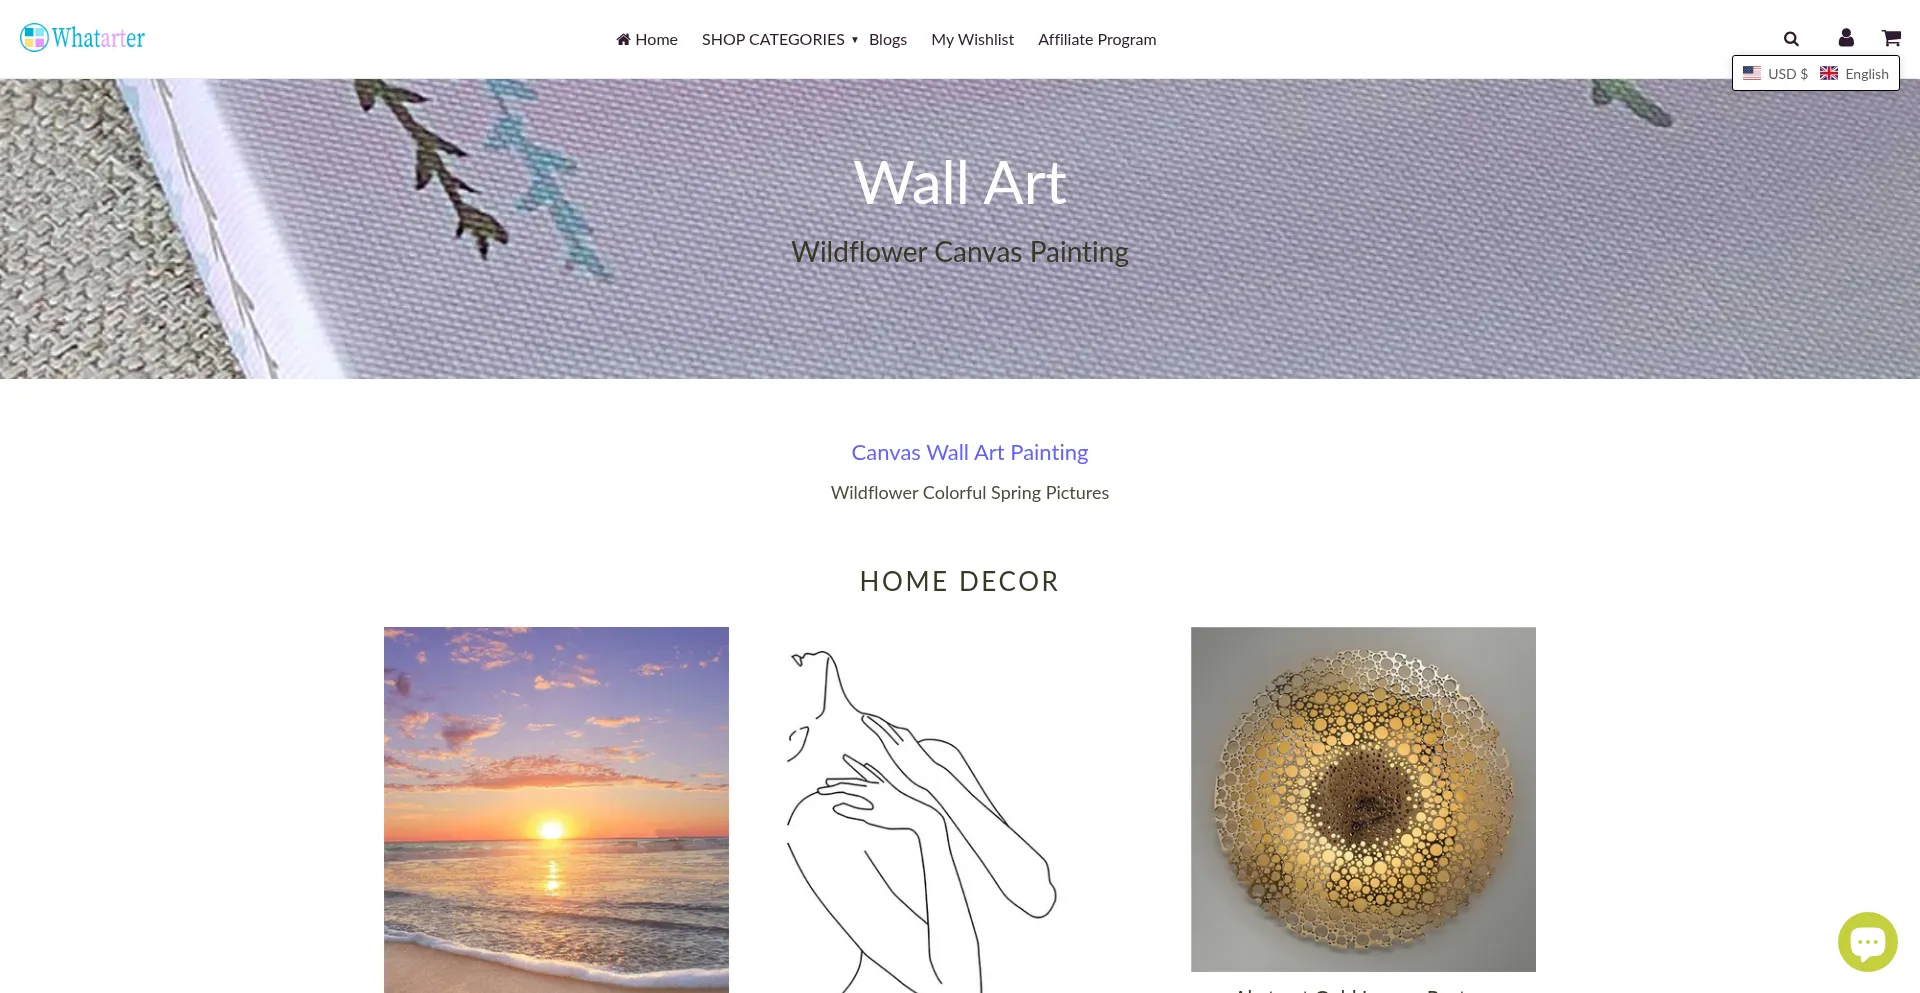Open the user account icon
This screenshot has height=993, width=1920.
click(x=1846, y=38)
